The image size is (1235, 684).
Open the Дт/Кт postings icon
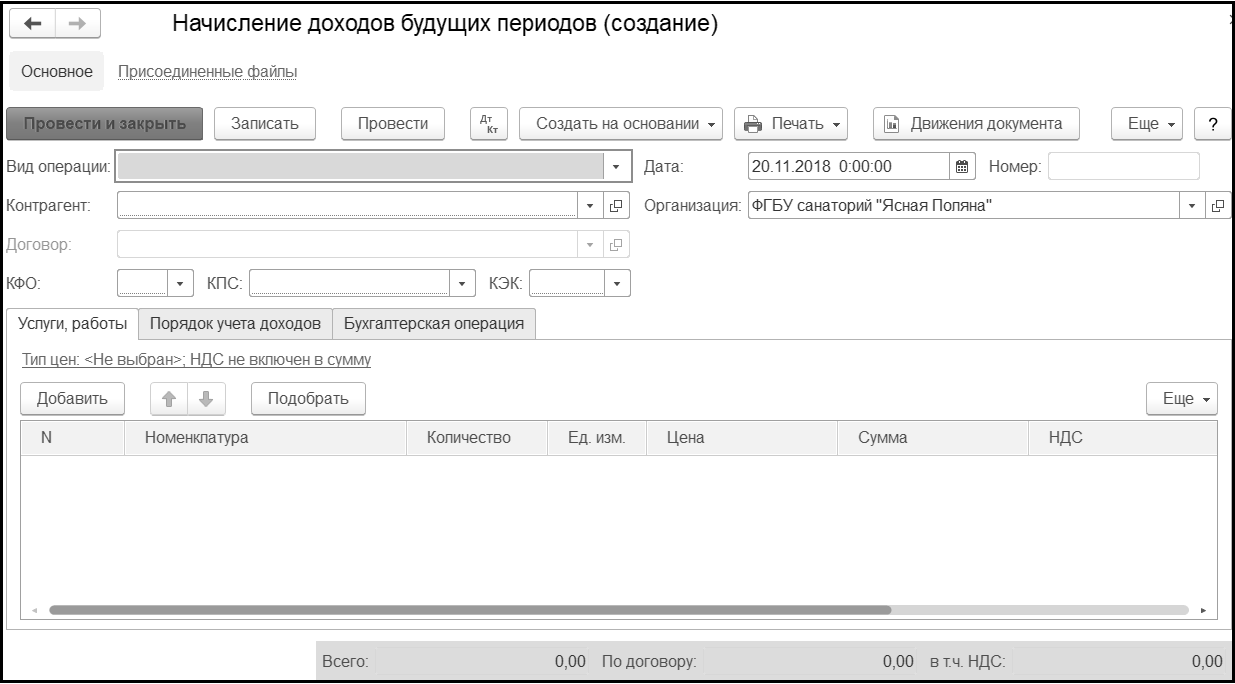click(490, 124)
